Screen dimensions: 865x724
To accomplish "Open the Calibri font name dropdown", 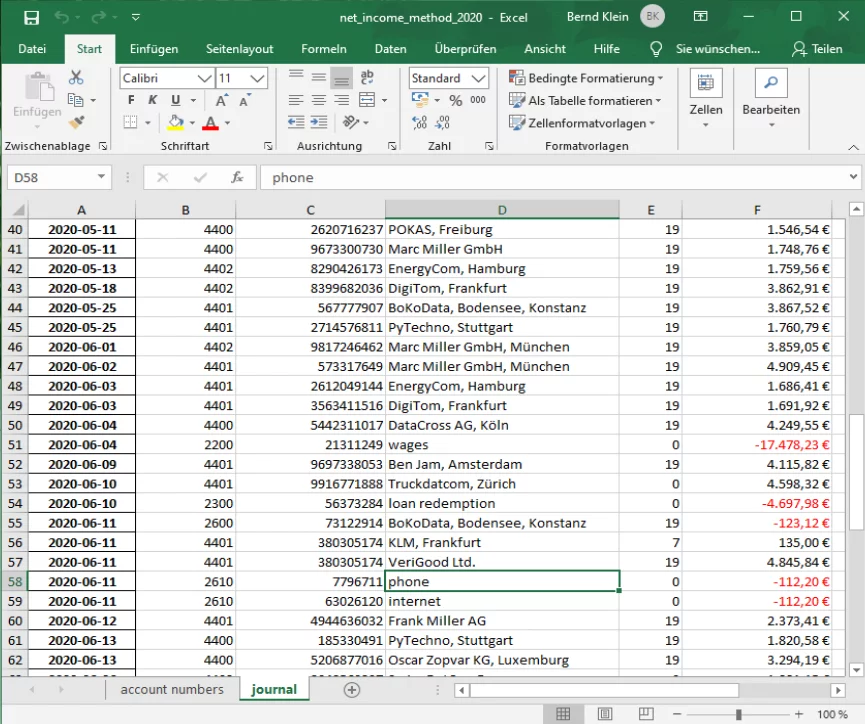I will click(x=204, y=78).
